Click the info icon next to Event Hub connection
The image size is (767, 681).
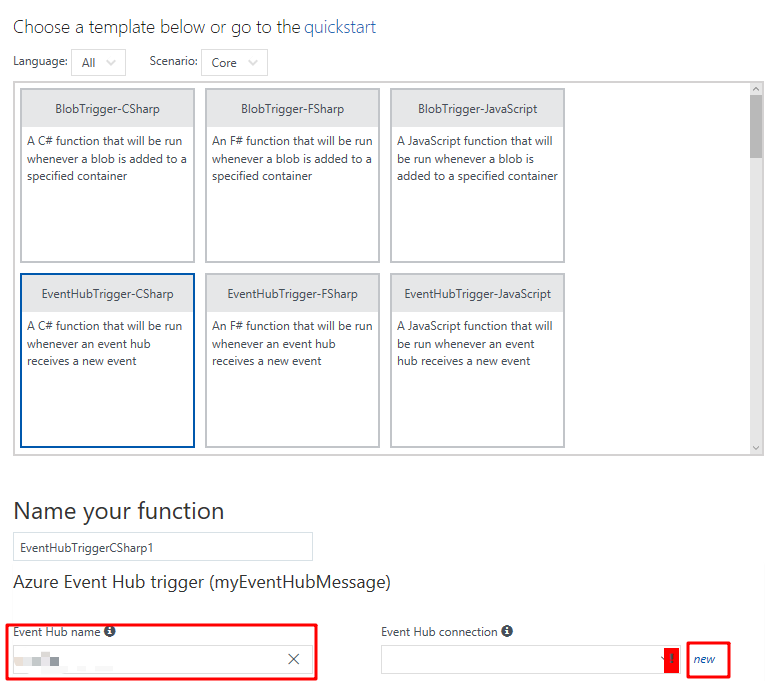507,631
